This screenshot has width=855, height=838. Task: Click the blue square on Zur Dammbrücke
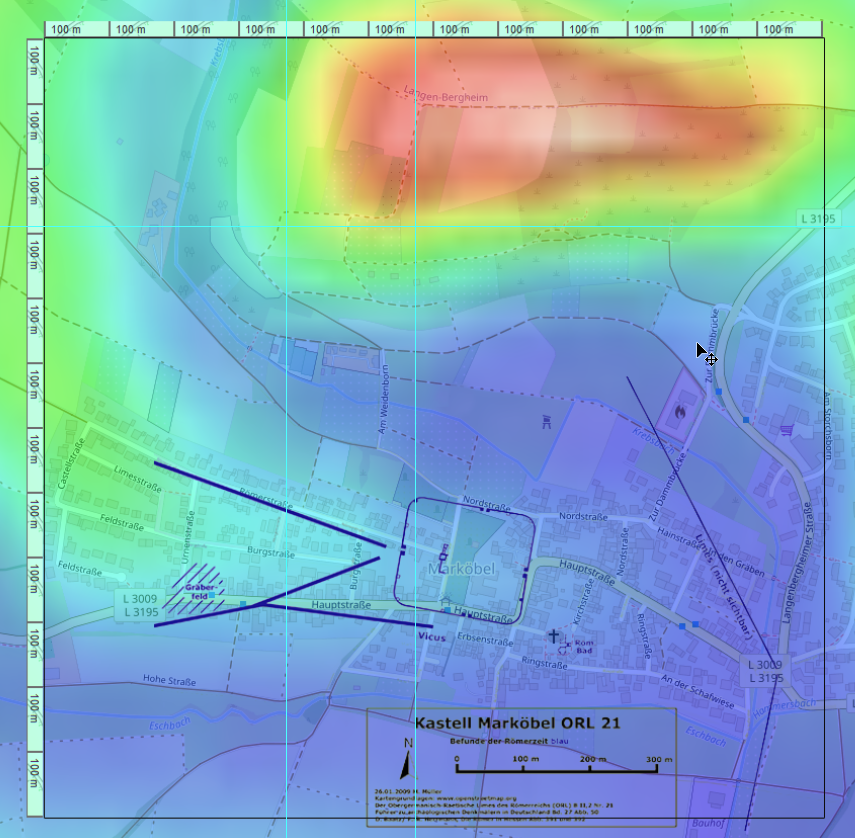[x=719, y=391]
